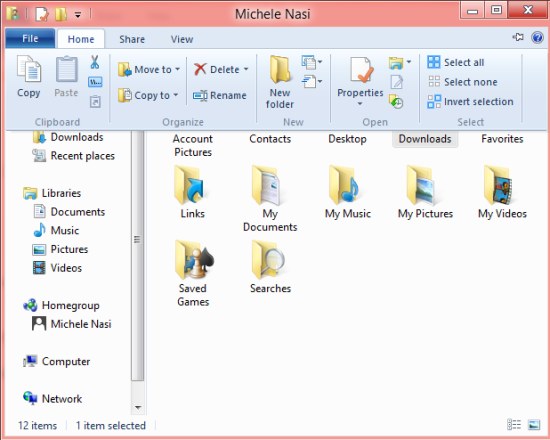
Task: Click the navigation pane scrollbar down arrow
Action: point(138,407)
